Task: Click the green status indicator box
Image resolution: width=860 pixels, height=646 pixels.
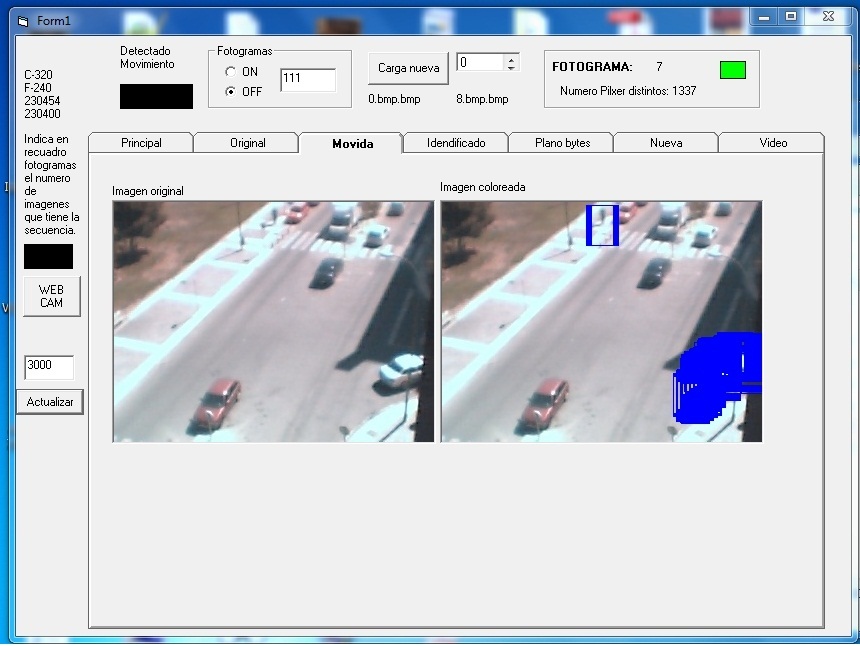Action: point(733,70)
